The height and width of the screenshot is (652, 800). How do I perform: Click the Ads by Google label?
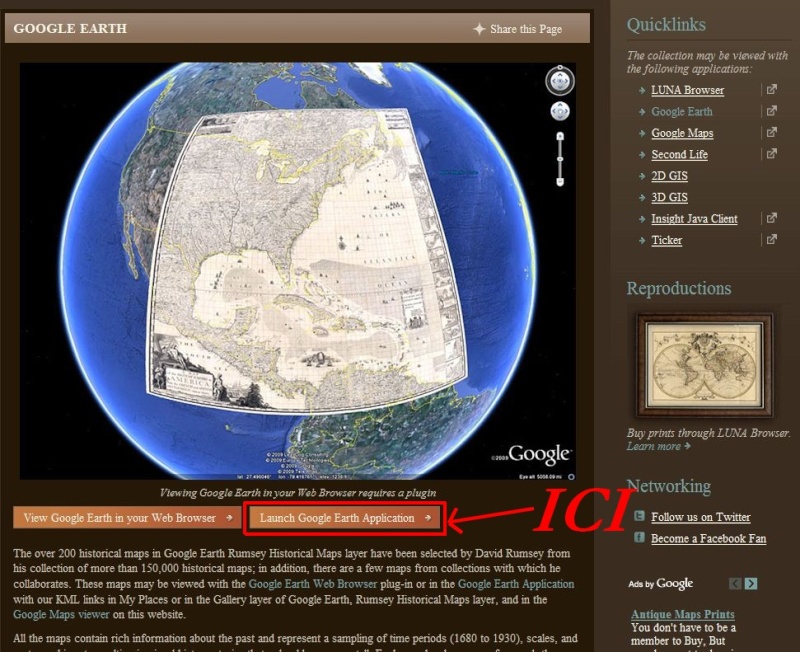point(661,584)
